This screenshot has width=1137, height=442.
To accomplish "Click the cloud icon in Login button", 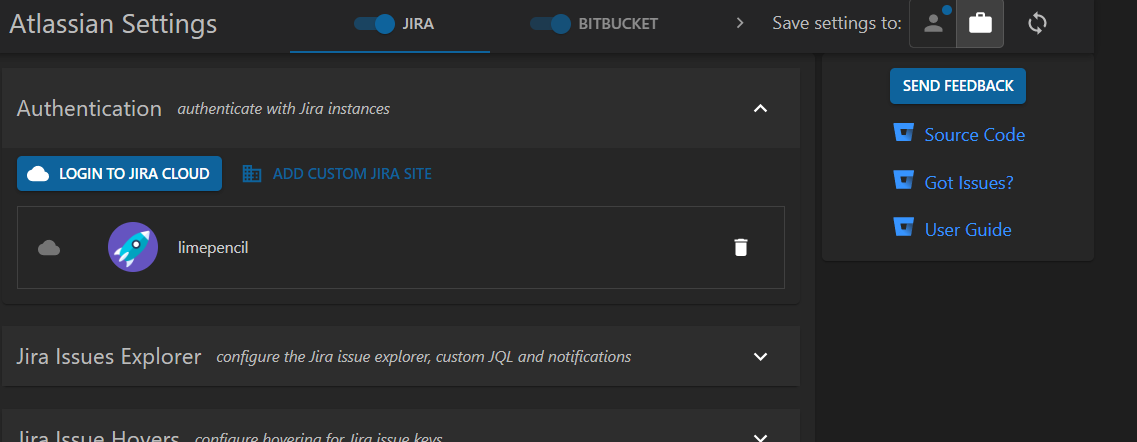I will coord(38,174).
